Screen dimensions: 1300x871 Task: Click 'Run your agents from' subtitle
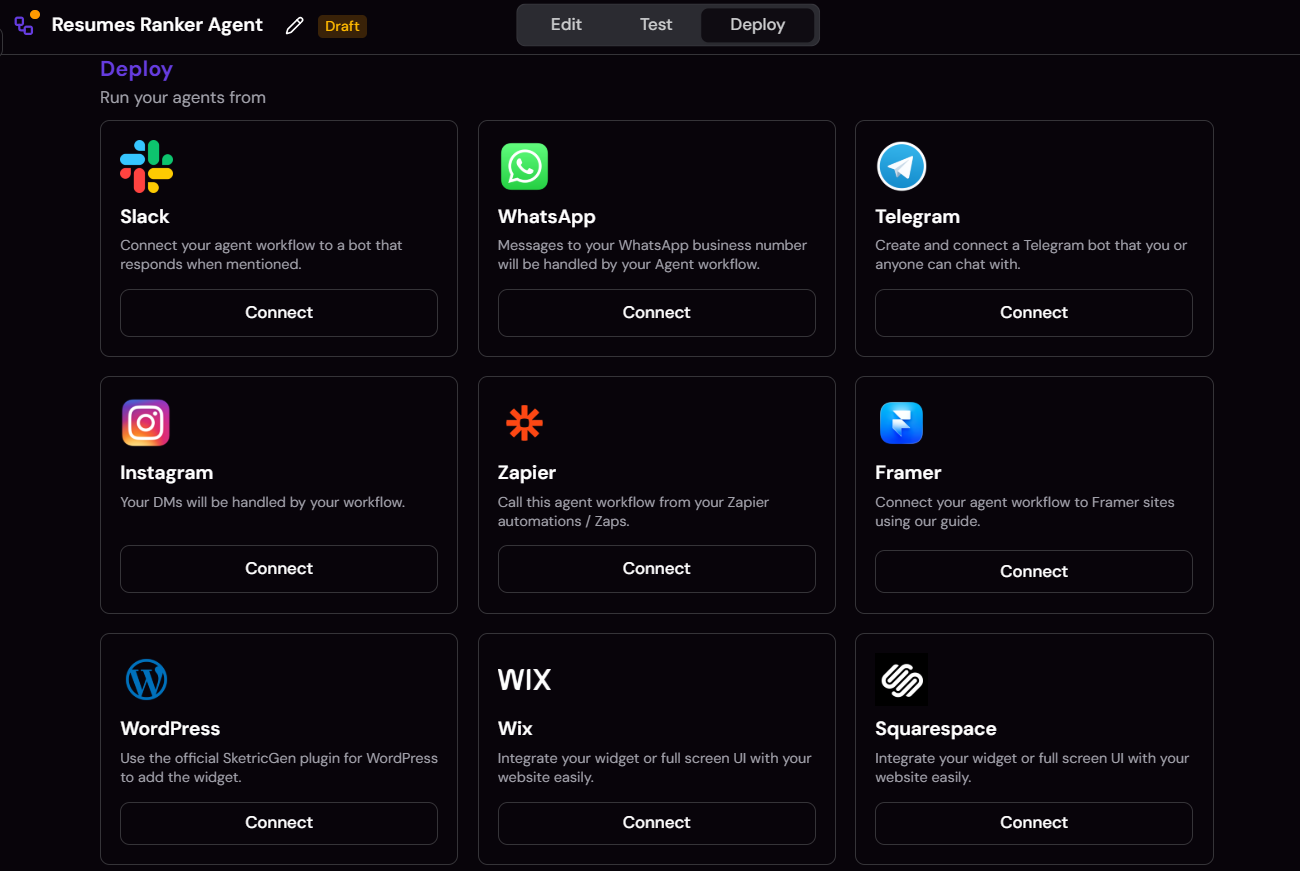click(x=183, y=98)
